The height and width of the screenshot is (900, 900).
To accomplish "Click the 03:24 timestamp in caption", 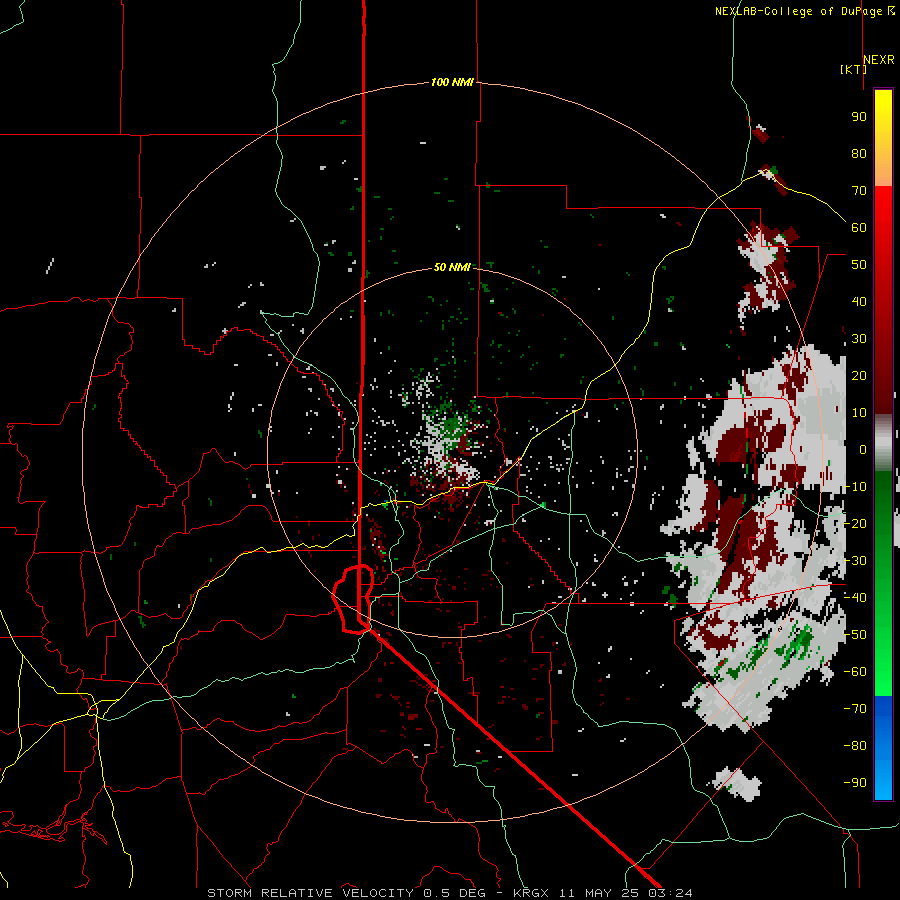I will [670, 893].
